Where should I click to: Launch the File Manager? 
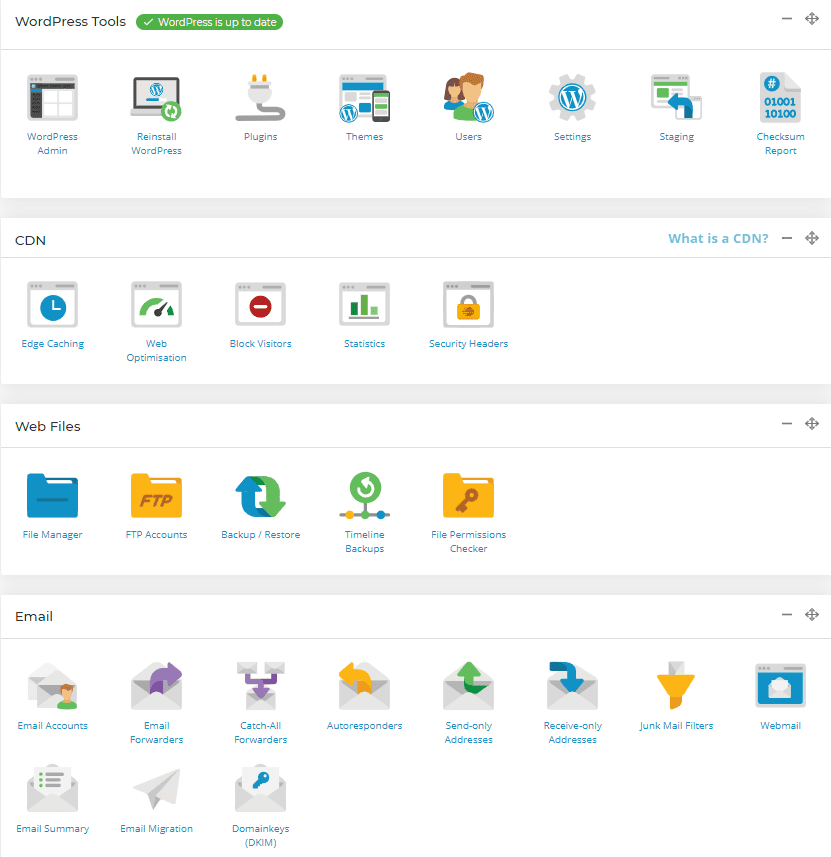[52, 496]
